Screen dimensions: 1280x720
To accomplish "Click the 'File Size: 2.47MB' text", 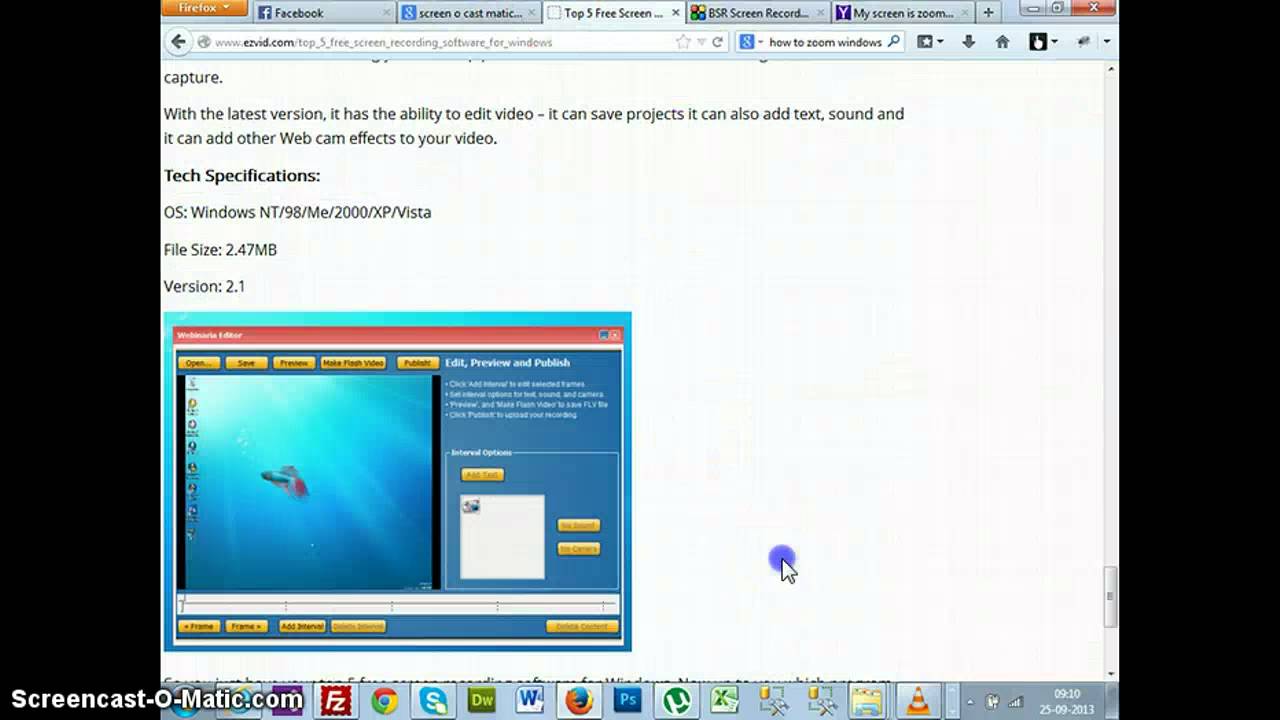I will click(220, 249).
